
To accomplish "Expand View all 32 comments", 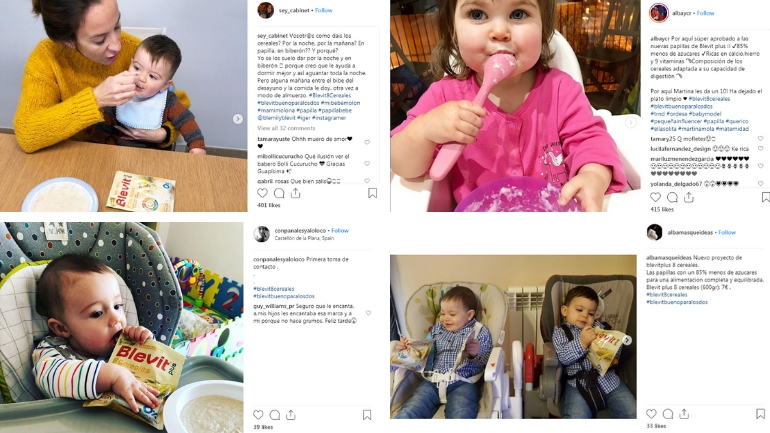I will [x=286, y=128].
